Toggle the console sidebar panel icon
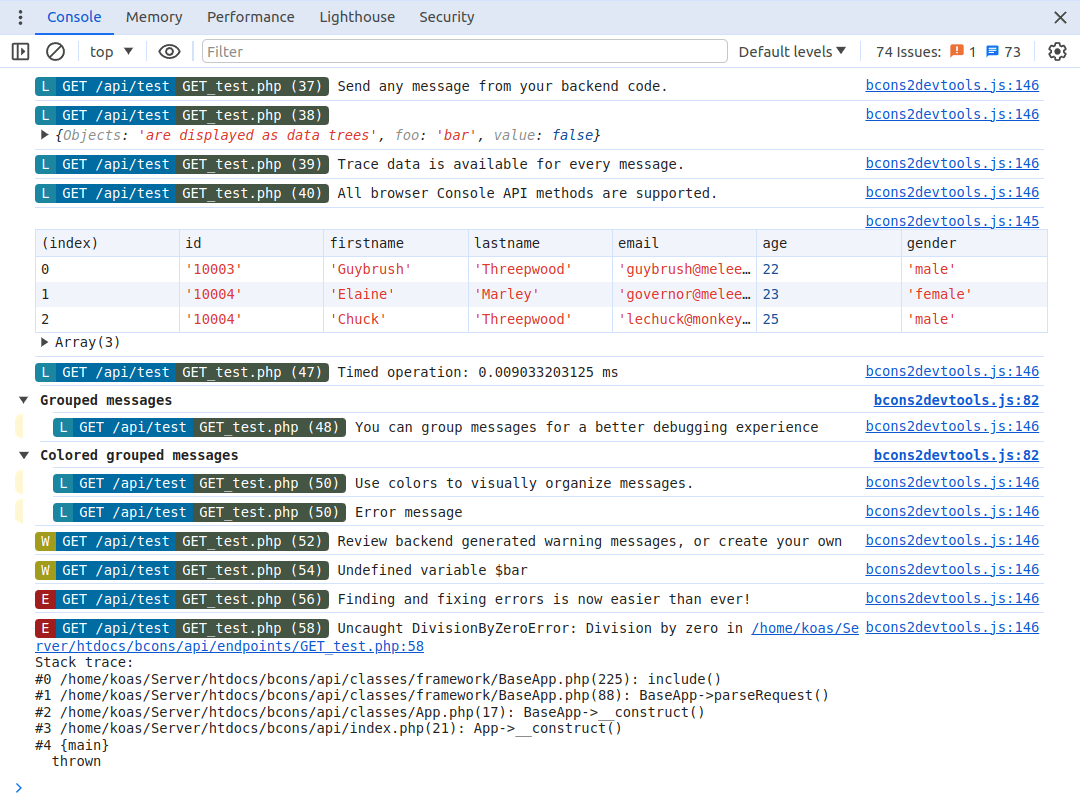 tap(21, 52)
